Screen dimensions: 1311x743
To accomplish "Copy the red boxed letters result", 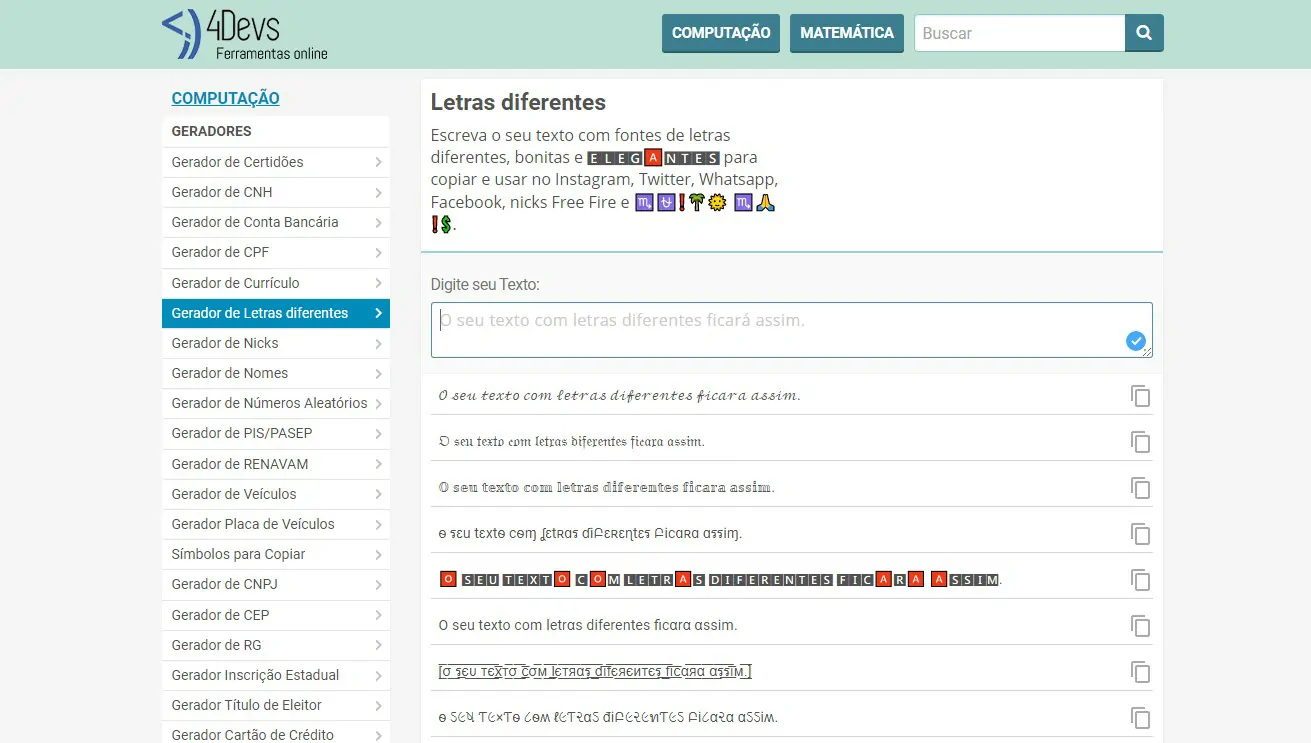I will click(x=1140, y=580).
